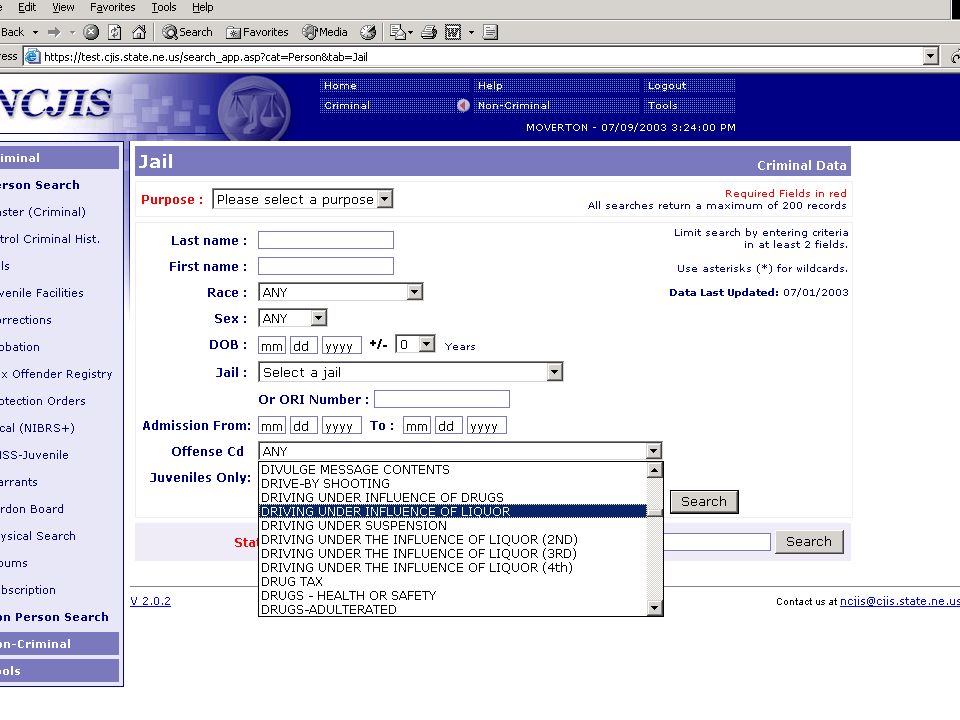The image size is (960, 720).
Task: Open Pardon Board in sidebar
Action: (x=32, y=509)
